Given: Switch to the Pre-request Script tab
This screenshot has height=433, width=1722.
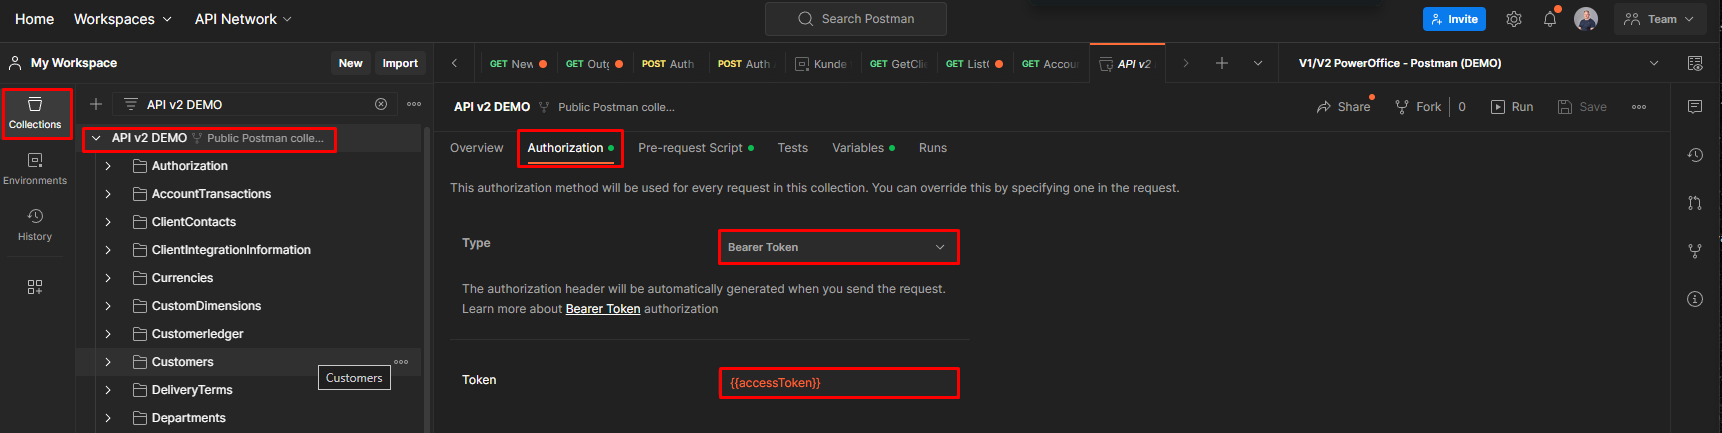Looking at the screenshot, I should point(690,148).
